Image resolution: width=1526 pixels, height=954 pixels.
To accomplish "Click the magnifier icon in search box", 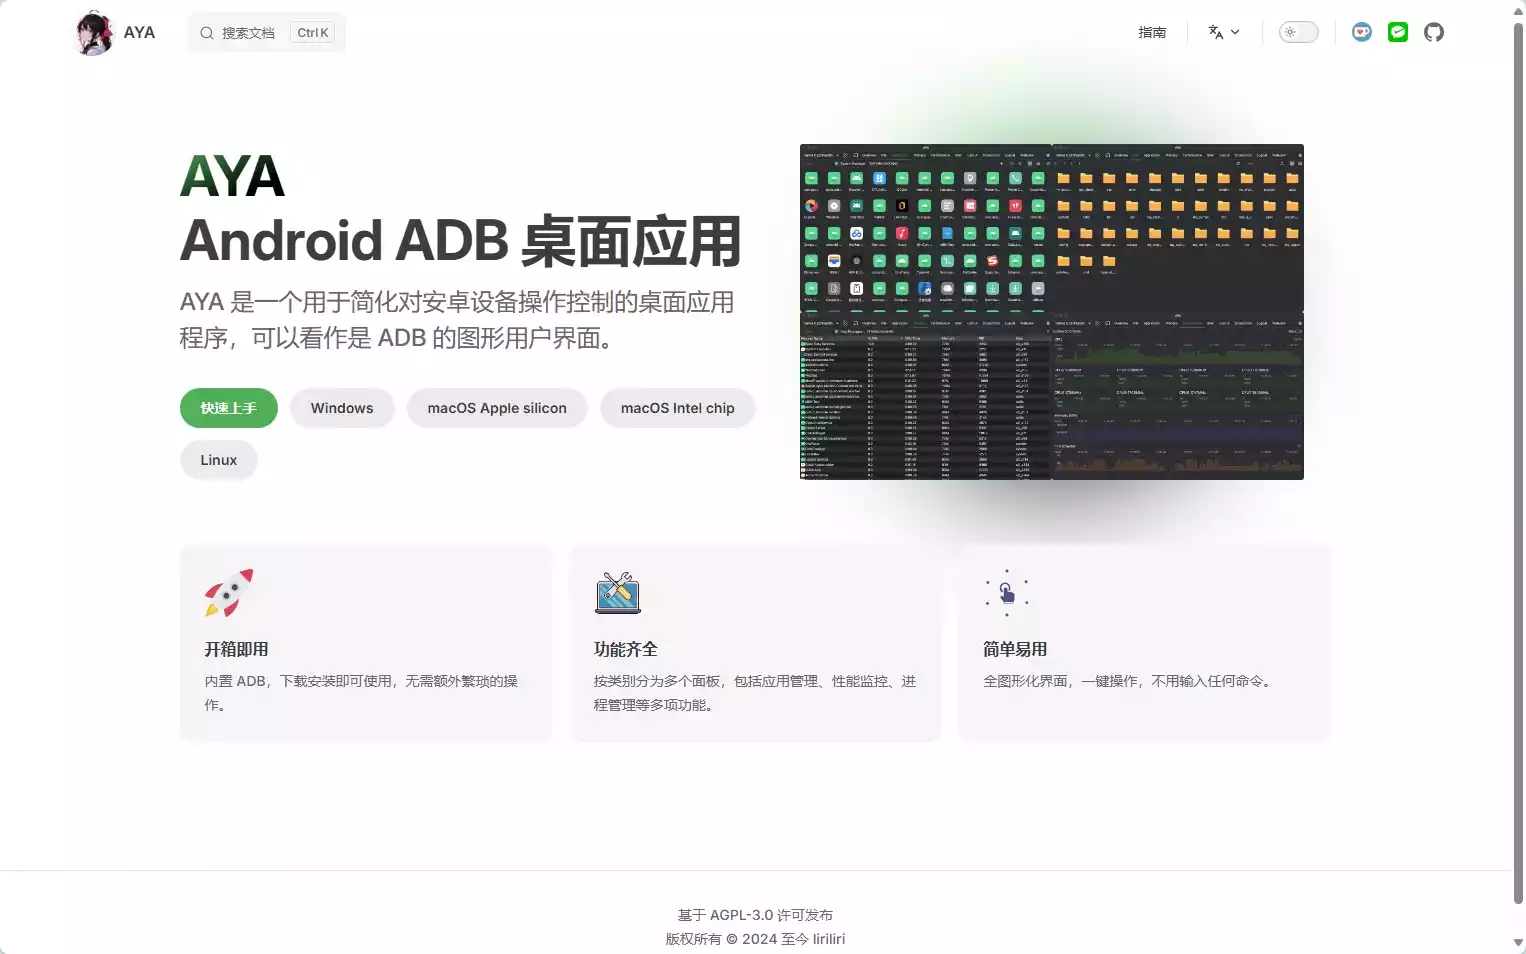I will [x=207, y=33].
